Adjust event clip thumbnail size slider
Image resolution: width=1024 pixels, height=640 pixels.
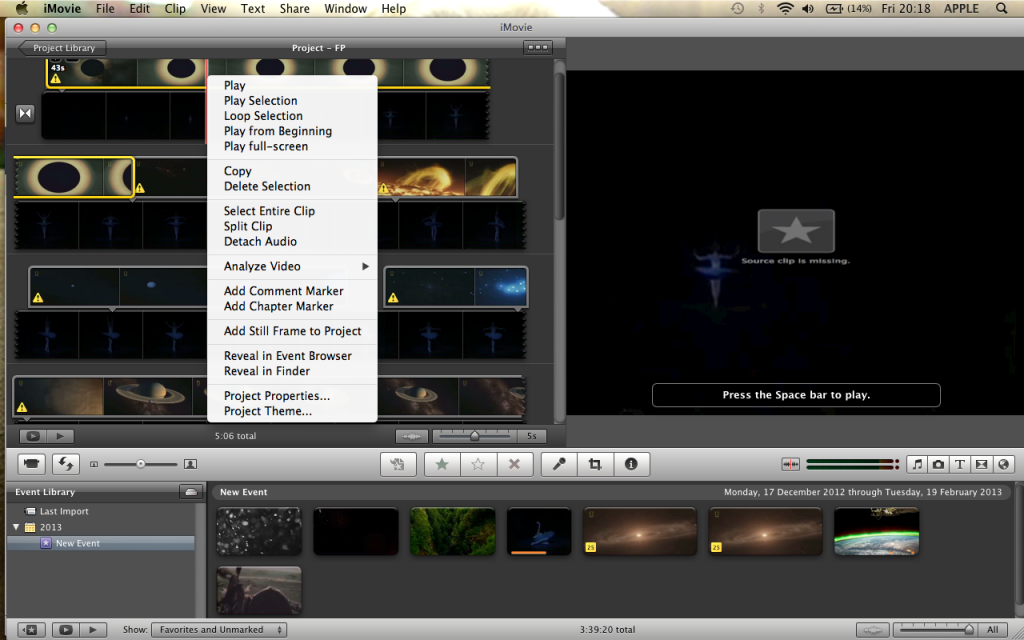tap(140, 464)
